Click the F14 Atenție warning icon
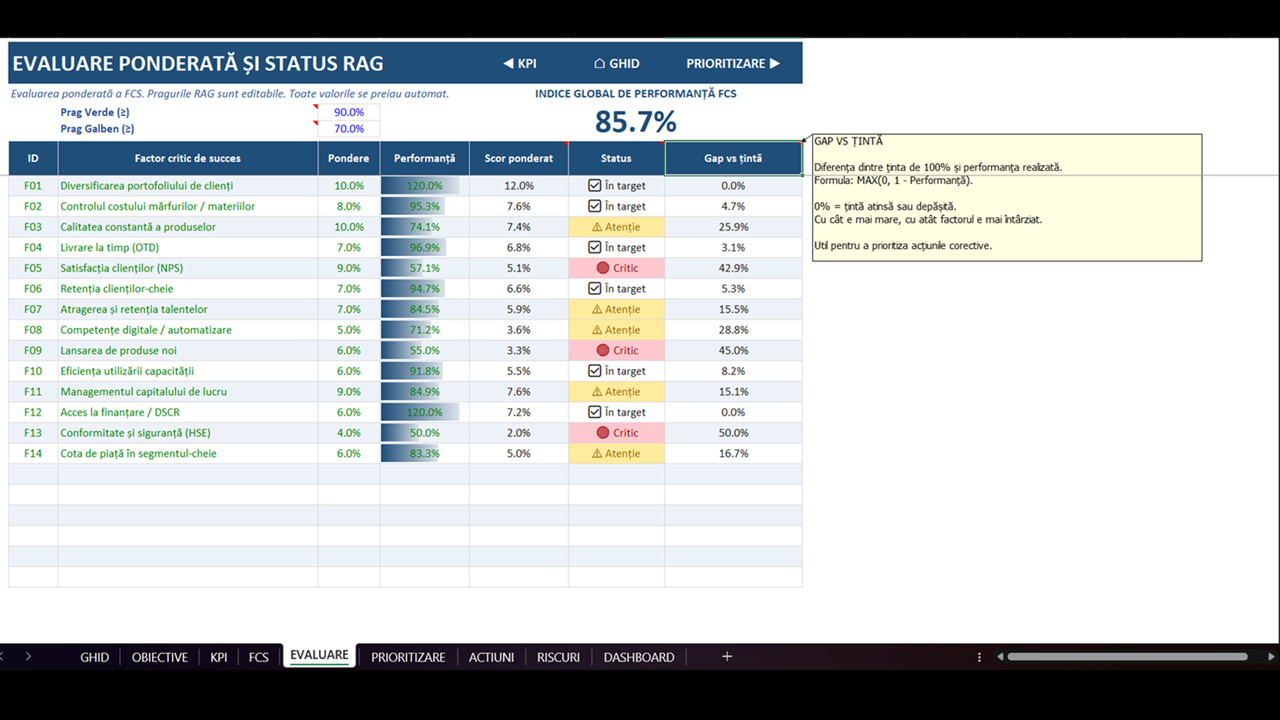This screenshot has height=720, width=1280. click(597, 454)
